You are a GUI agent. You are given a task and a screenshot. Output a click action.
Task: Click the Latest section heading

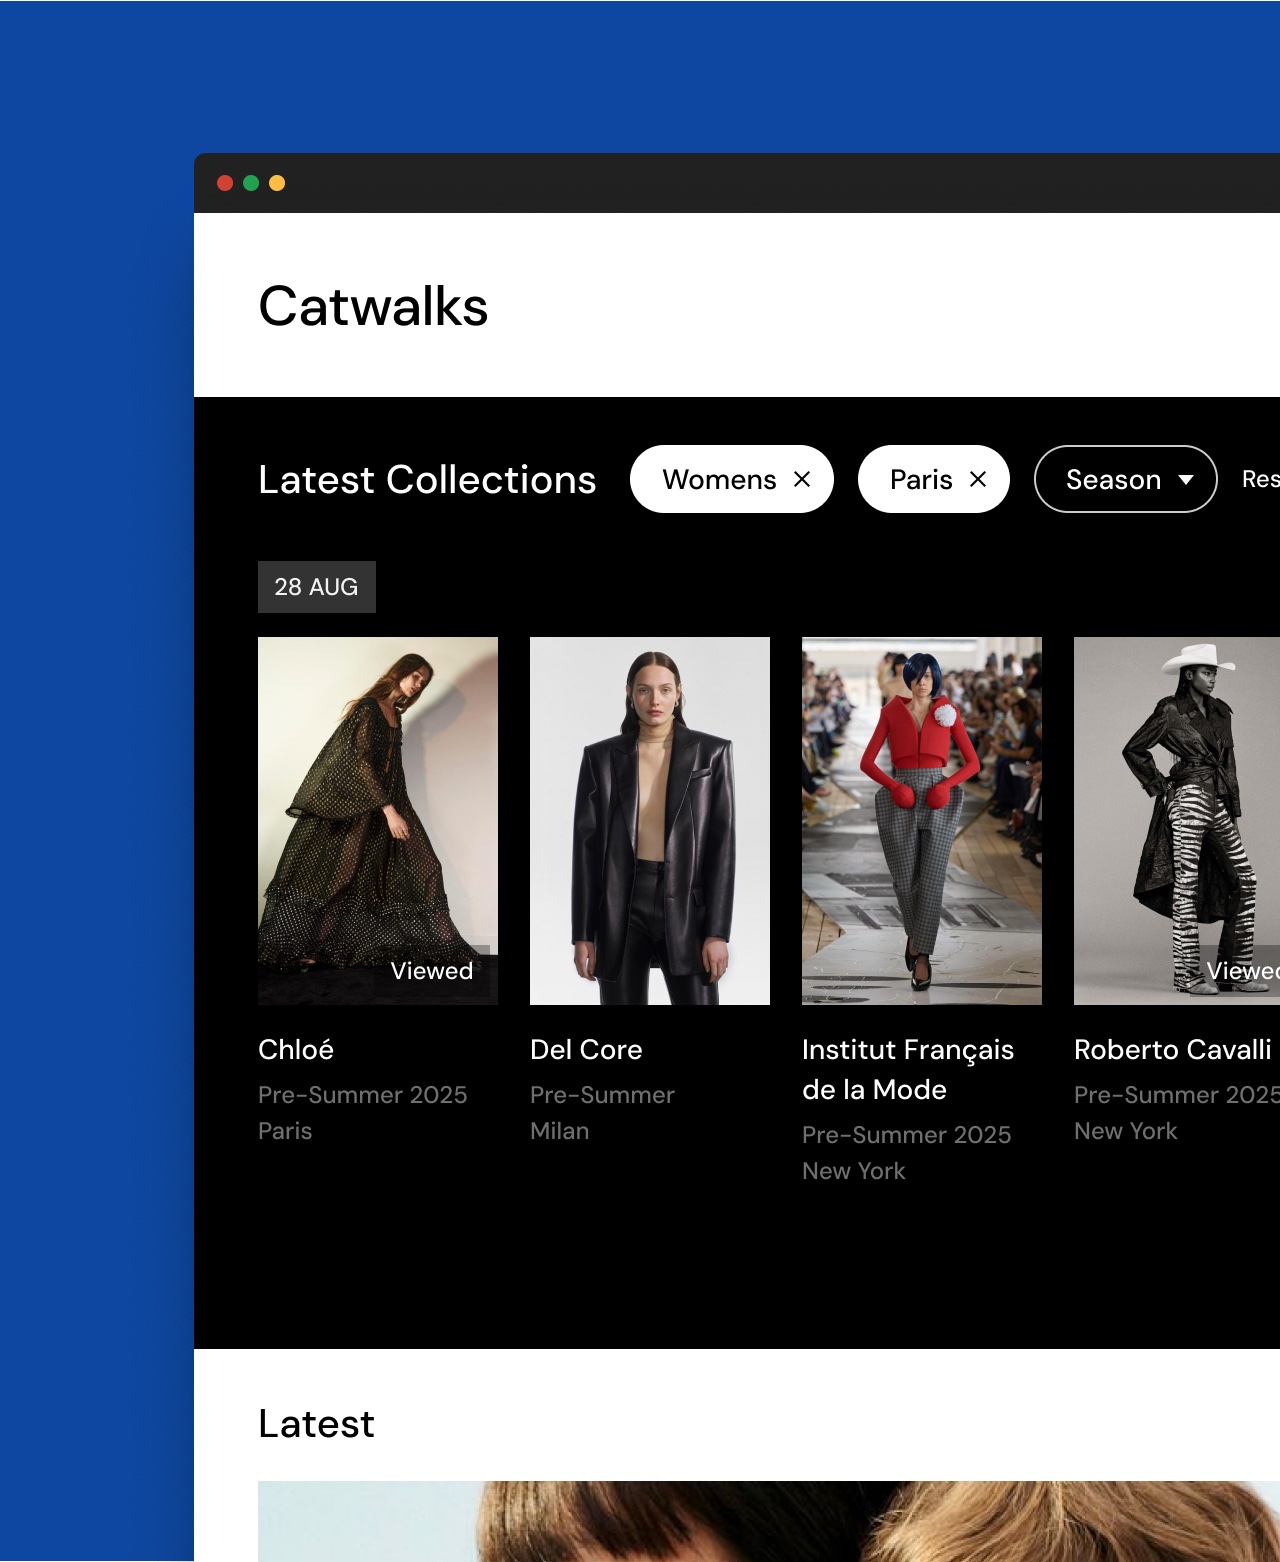point(316,1423)
